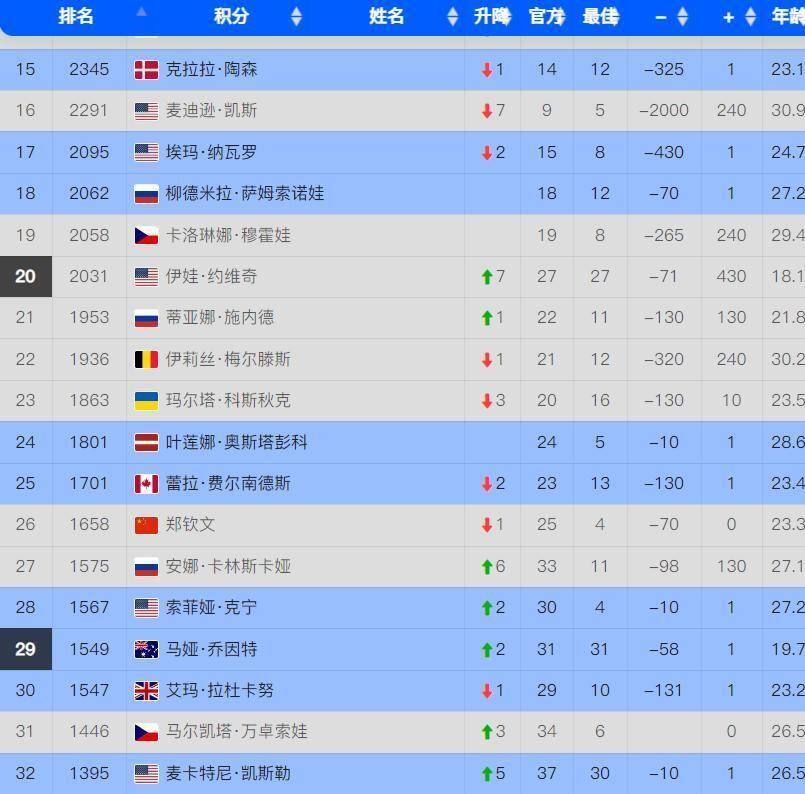Sort by 姓名 column sort arrows
805x794 pixels.
452,16
